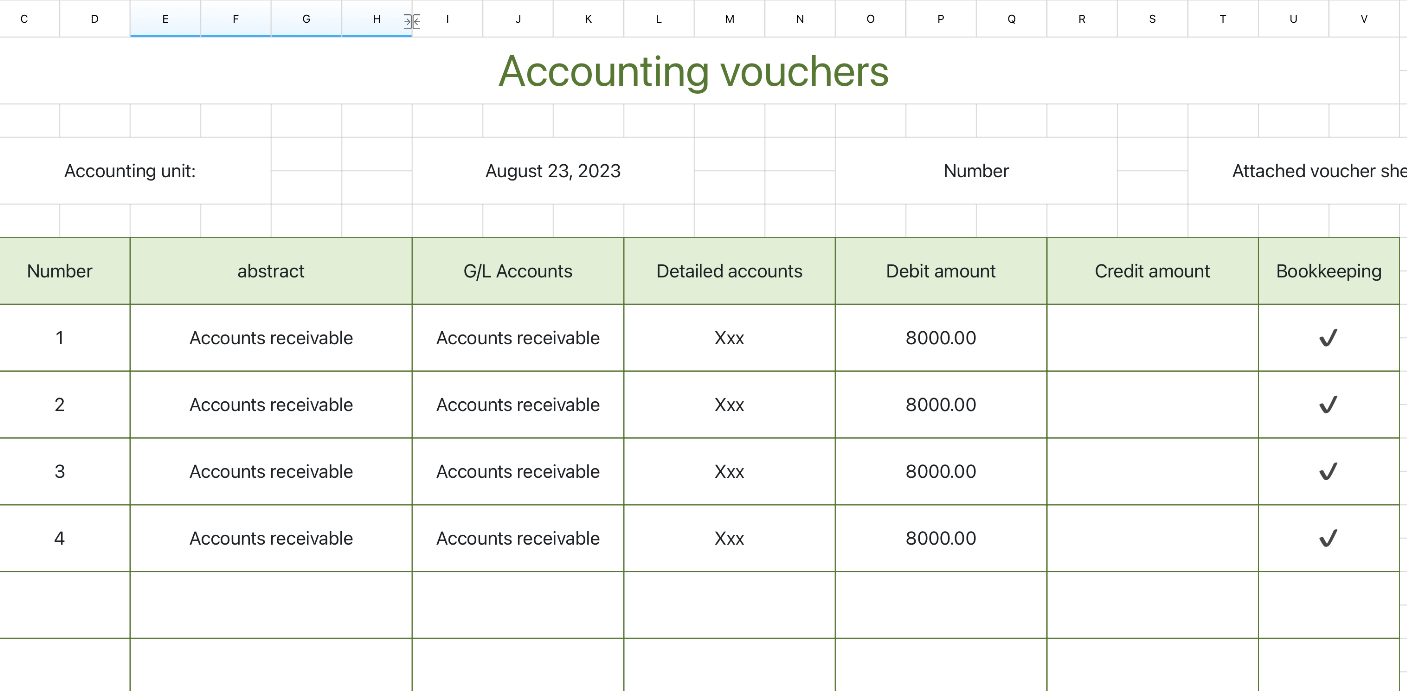
Task: Click the Detailed accounts header
Action: [x=729, y=271]
